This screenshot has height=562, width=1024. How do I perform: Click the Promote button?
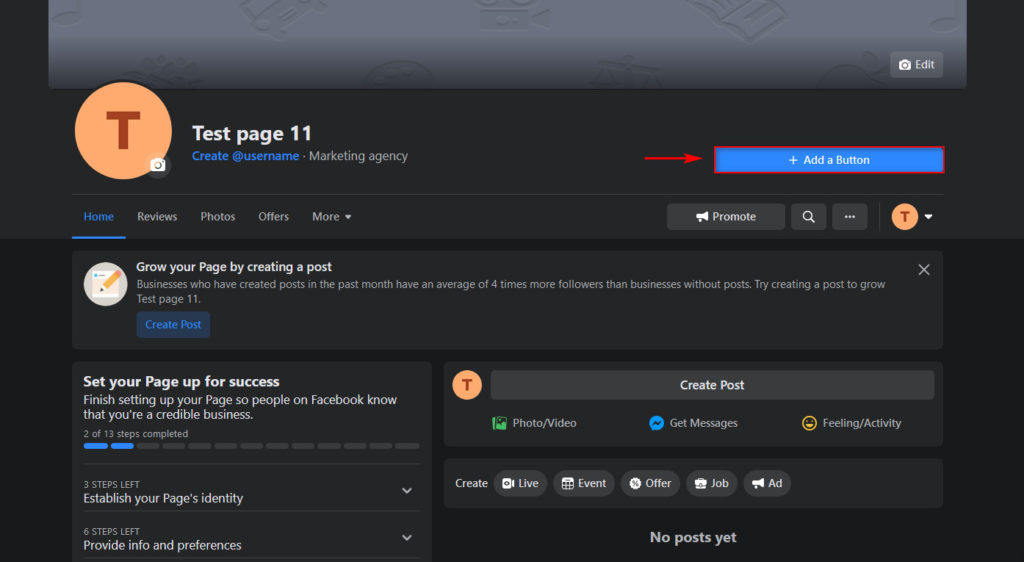726,217
